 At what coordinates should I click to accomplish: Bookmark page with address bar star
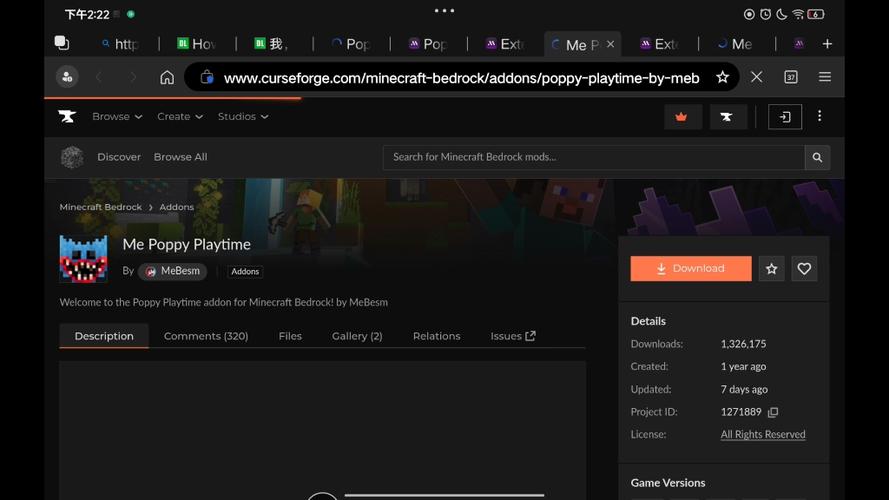coord(722,77)
